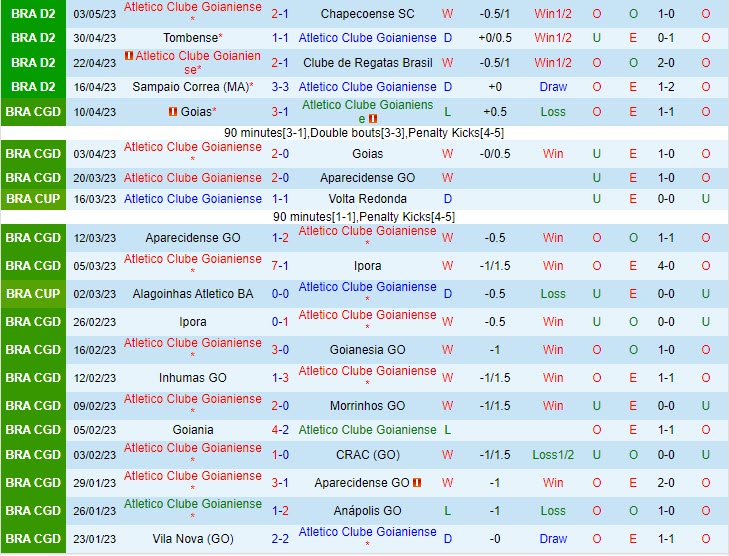Screen dimensions: 729x556
Task: Click Aparecidense GO home team on 12/03/23
Action: 192,238
